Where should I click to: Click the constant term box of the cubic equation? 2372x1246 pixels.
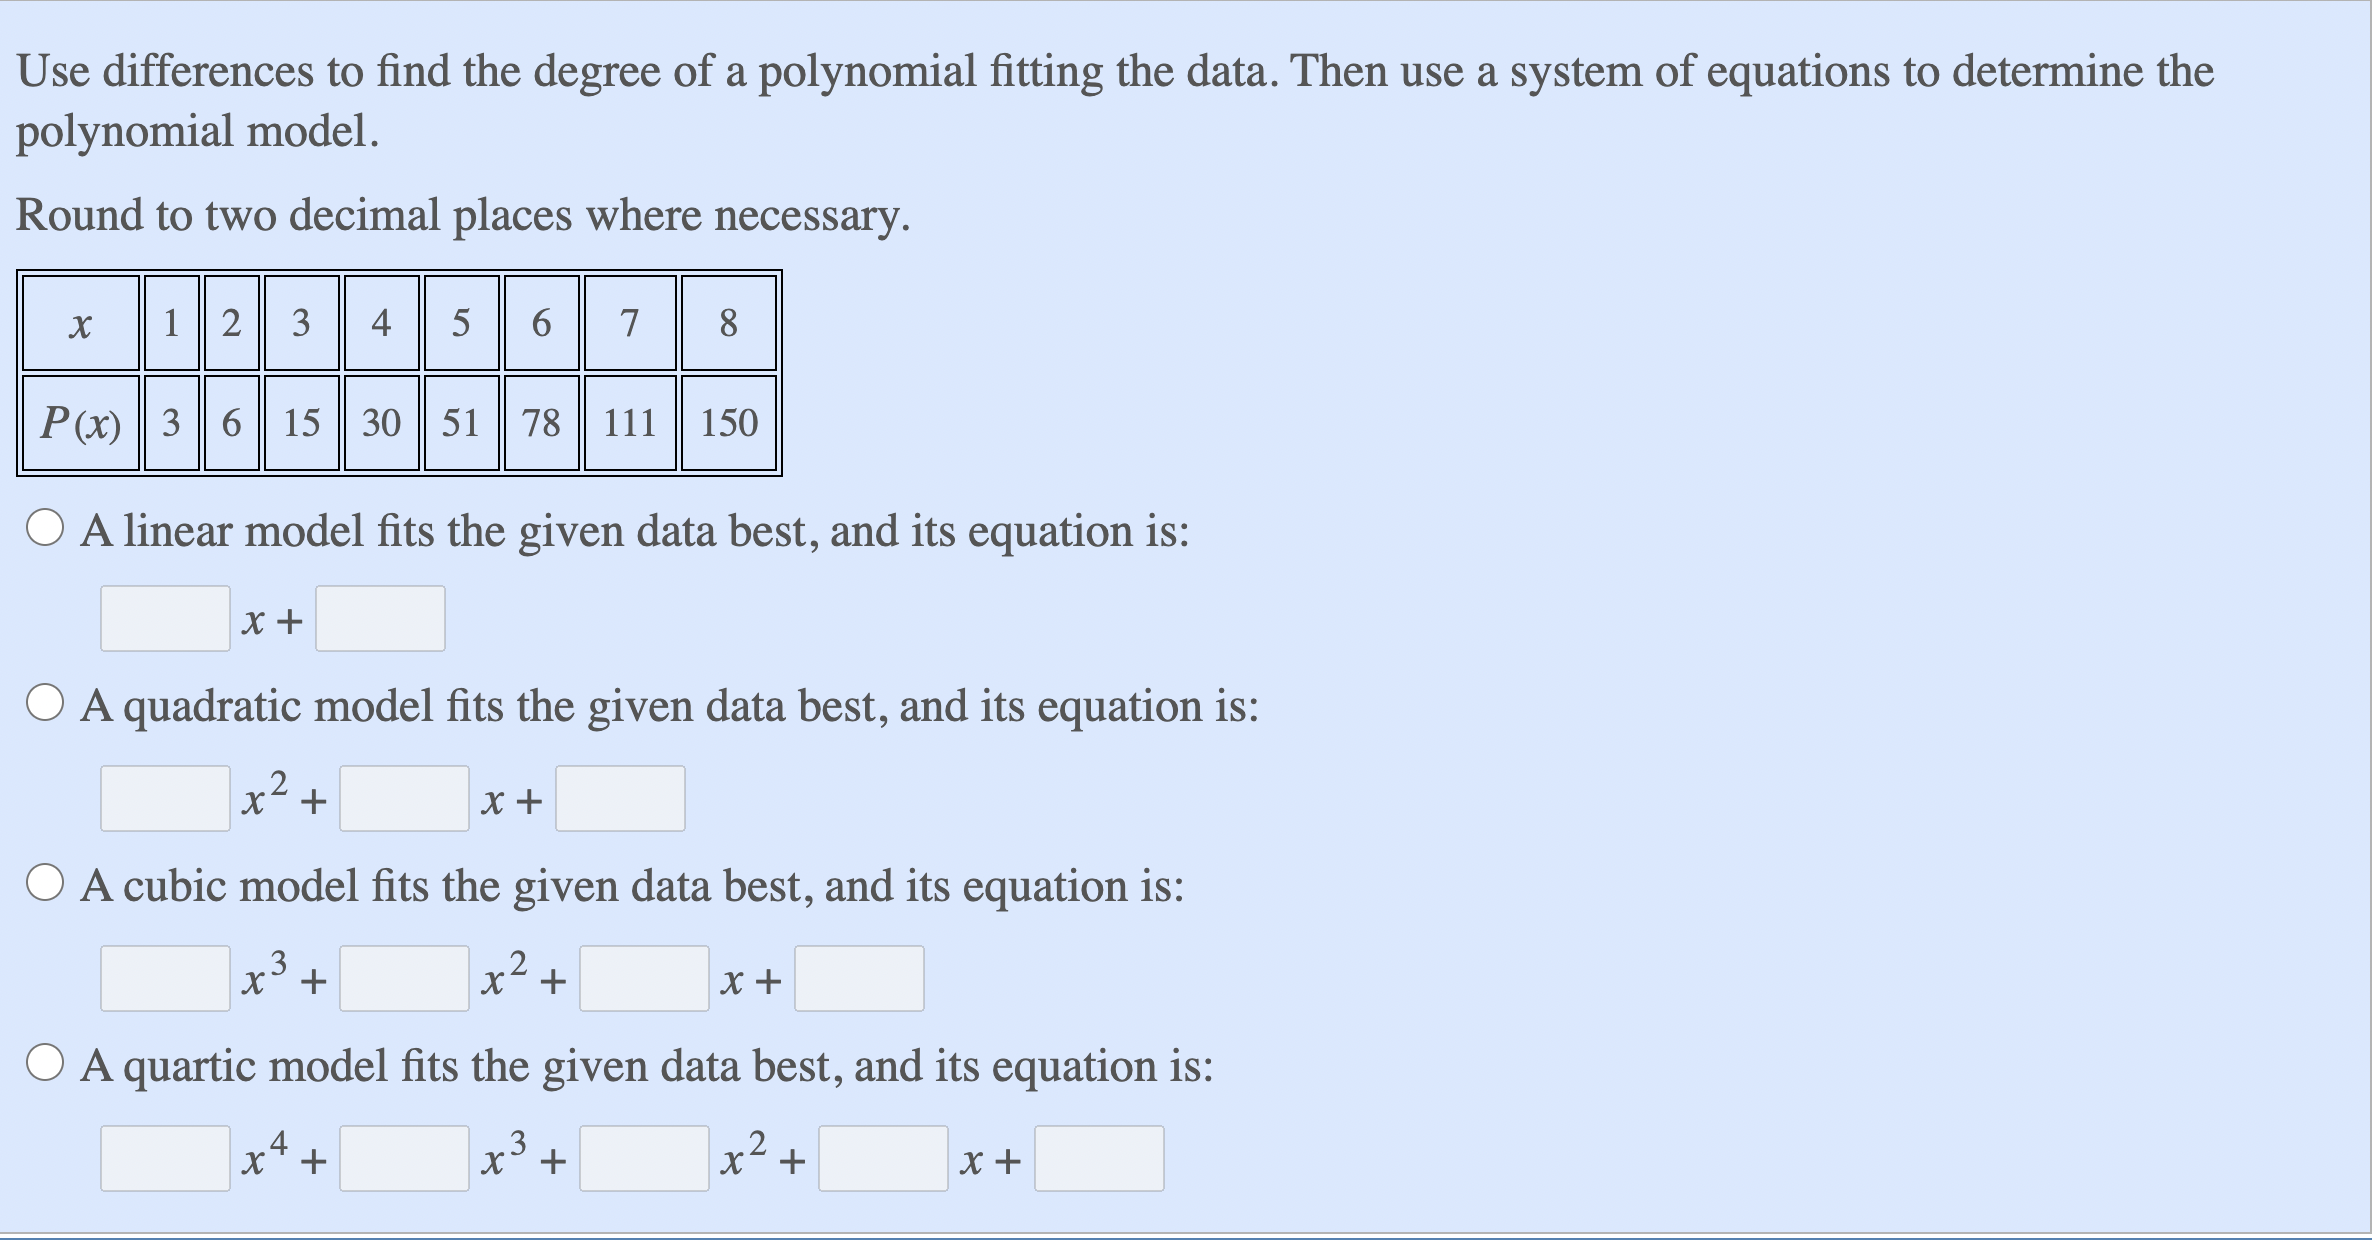click(x=860, y=978)
